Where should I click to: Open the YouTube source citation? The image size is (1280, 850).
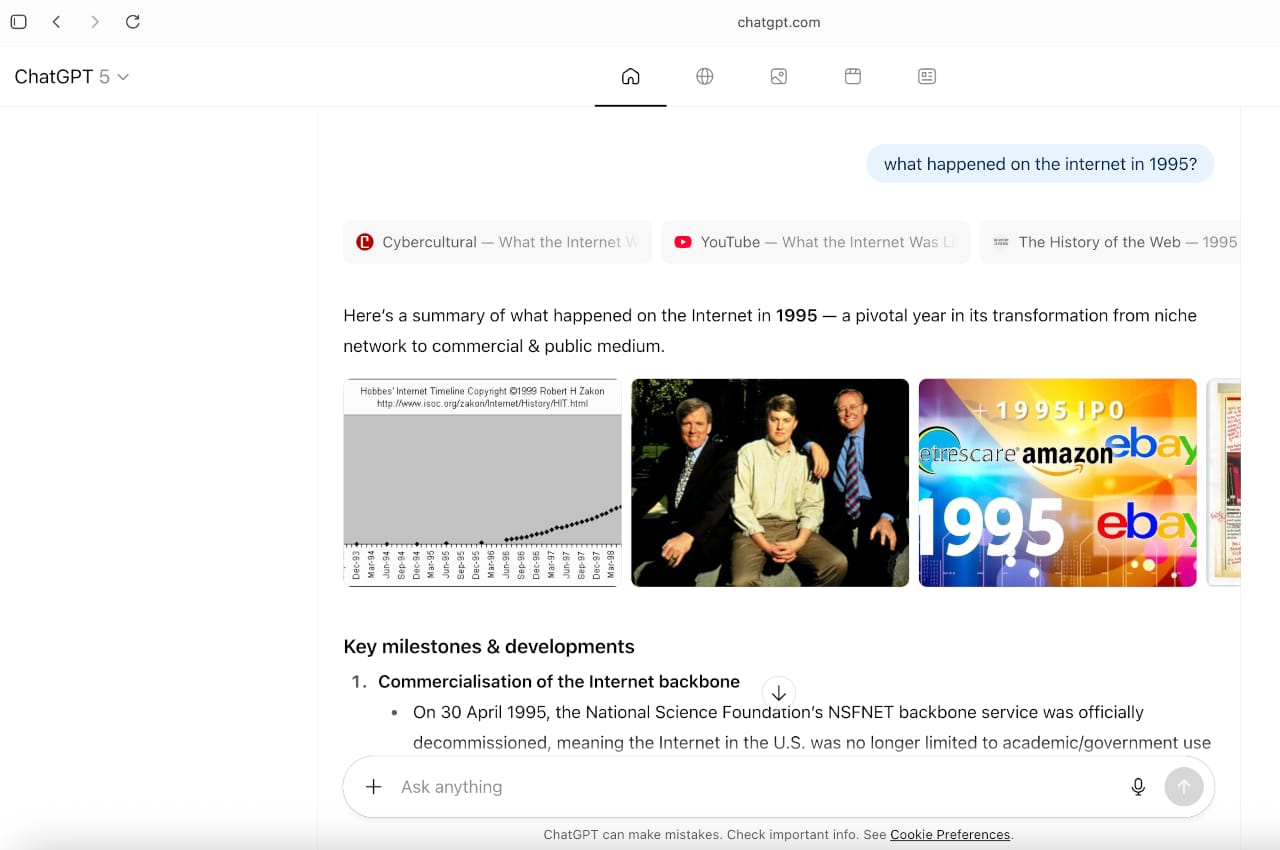815,242
